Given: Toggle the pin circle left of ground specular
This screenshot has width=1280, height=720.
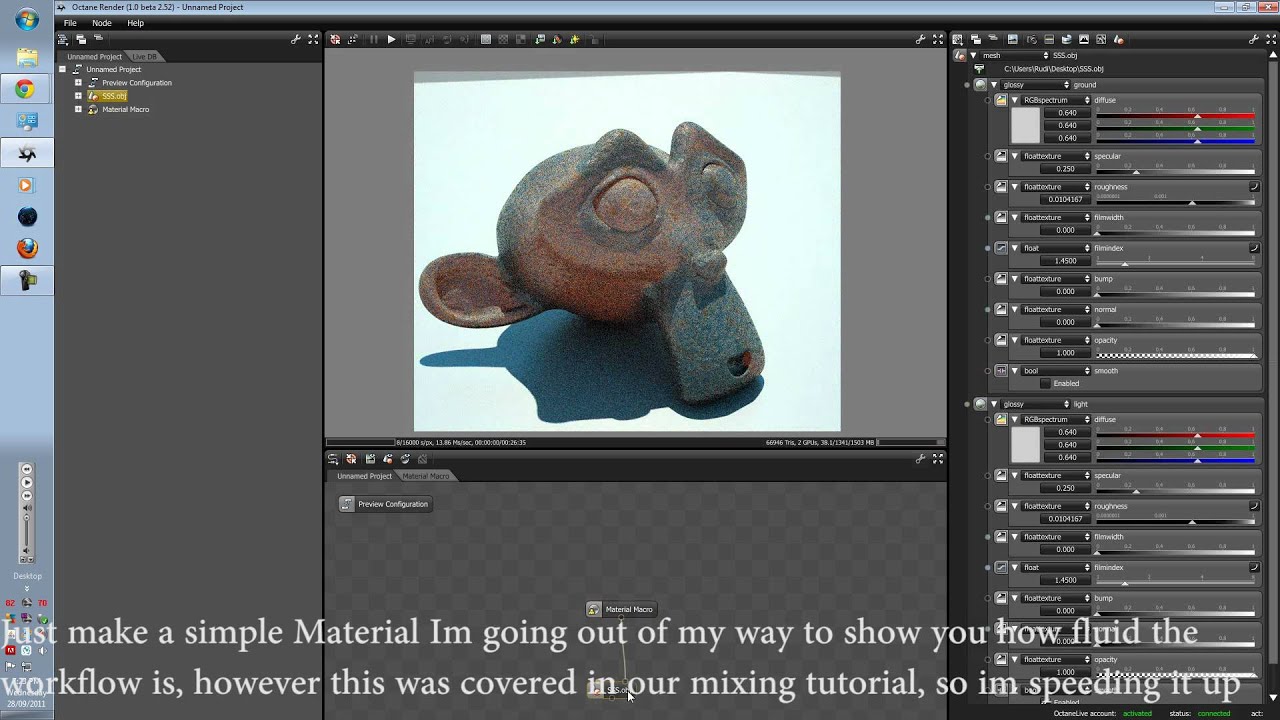Looking at the screenshot, I should (x=988, y=156).
